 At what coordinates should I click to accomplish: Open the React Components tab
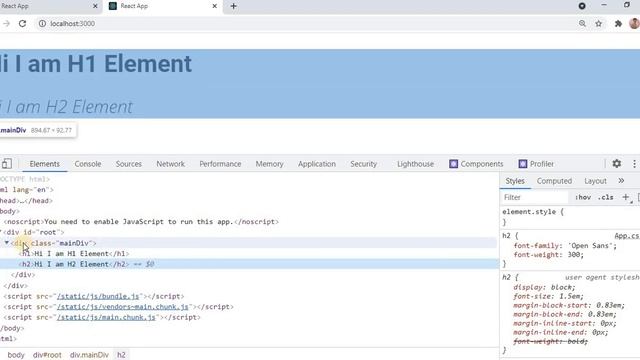(476, 164)
